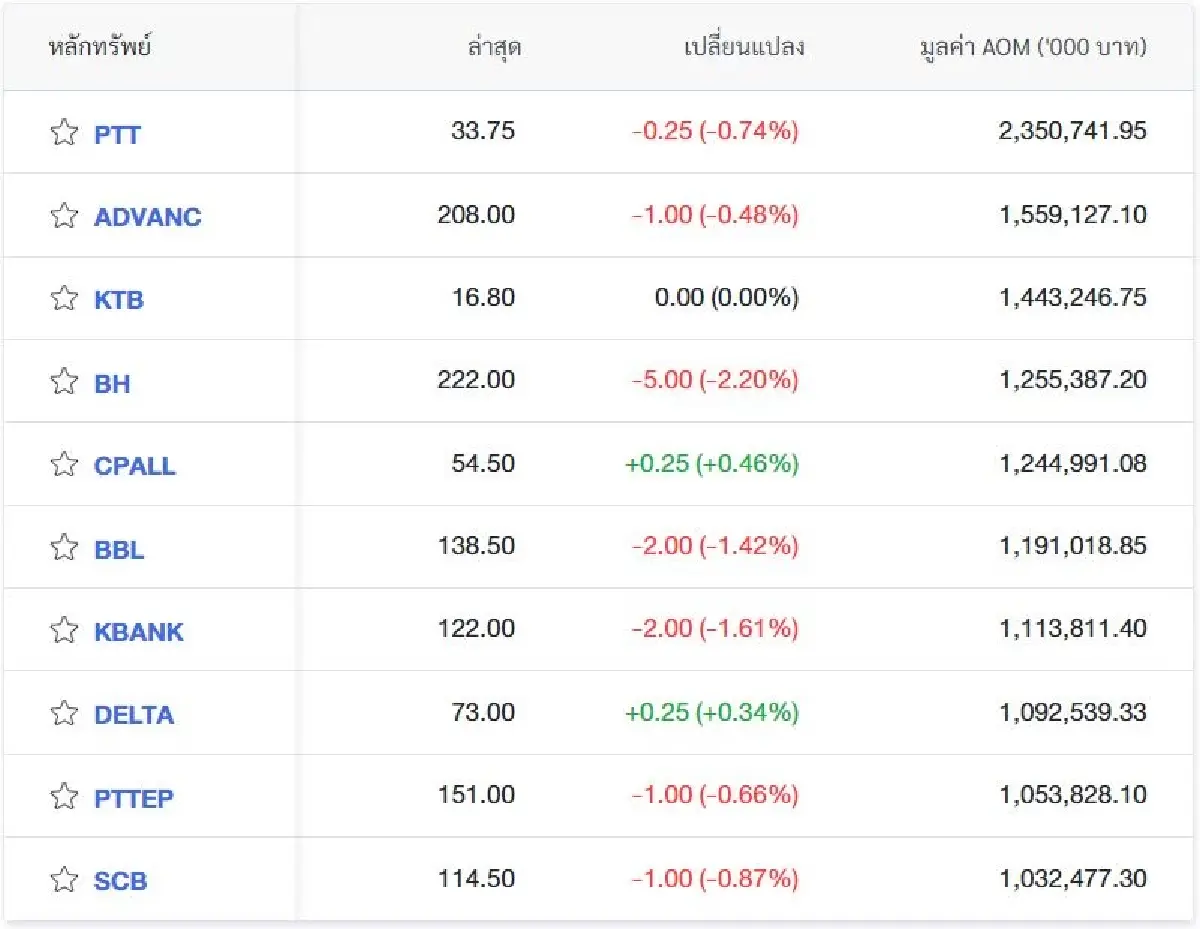The height and width of the screenshot is (929, 1200).
Task: Star ADVANC as a favorite
Action: tap(64, 215)
